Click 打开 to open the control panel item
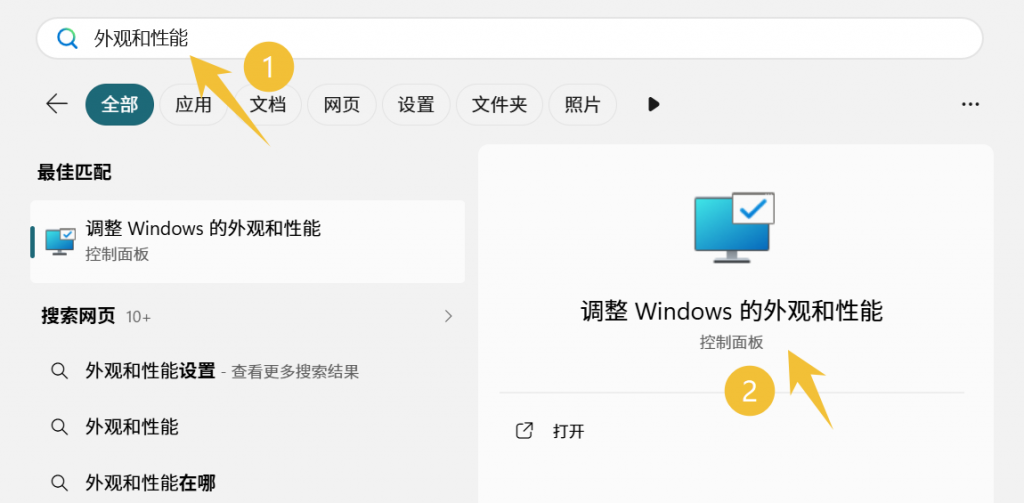 tap(569, 431)
